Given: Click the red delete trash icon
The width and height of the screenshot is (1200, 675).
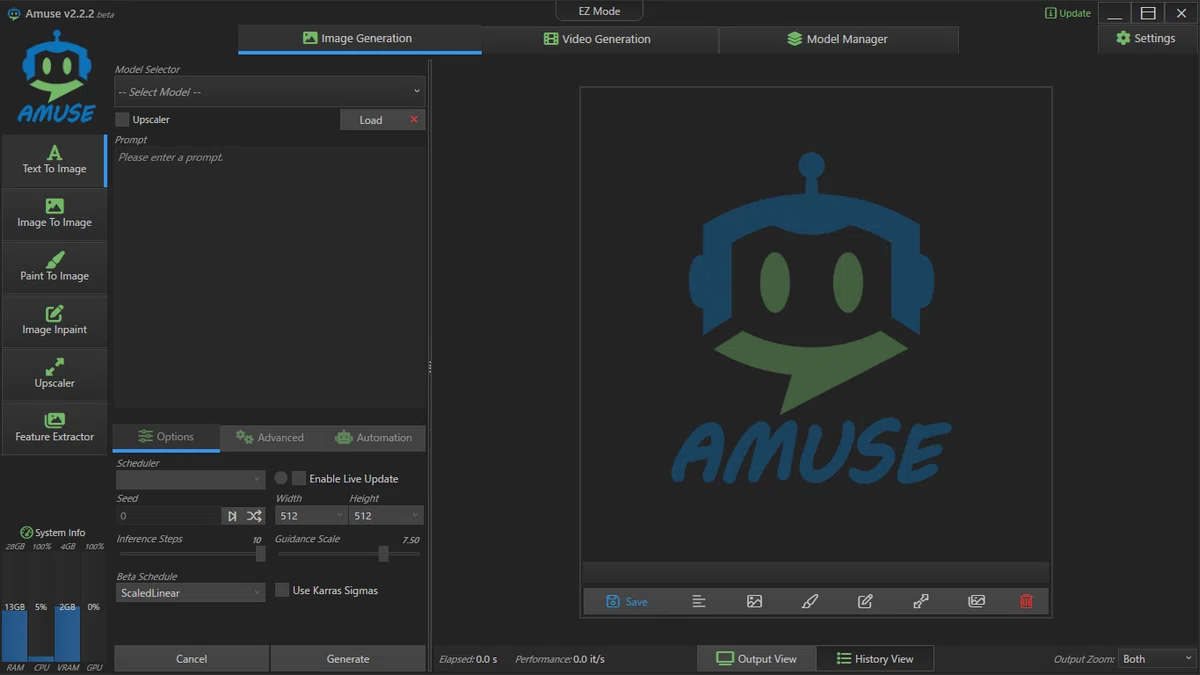Looking at the screenshot, I should pyautogui.click(x=1026, y=601).
